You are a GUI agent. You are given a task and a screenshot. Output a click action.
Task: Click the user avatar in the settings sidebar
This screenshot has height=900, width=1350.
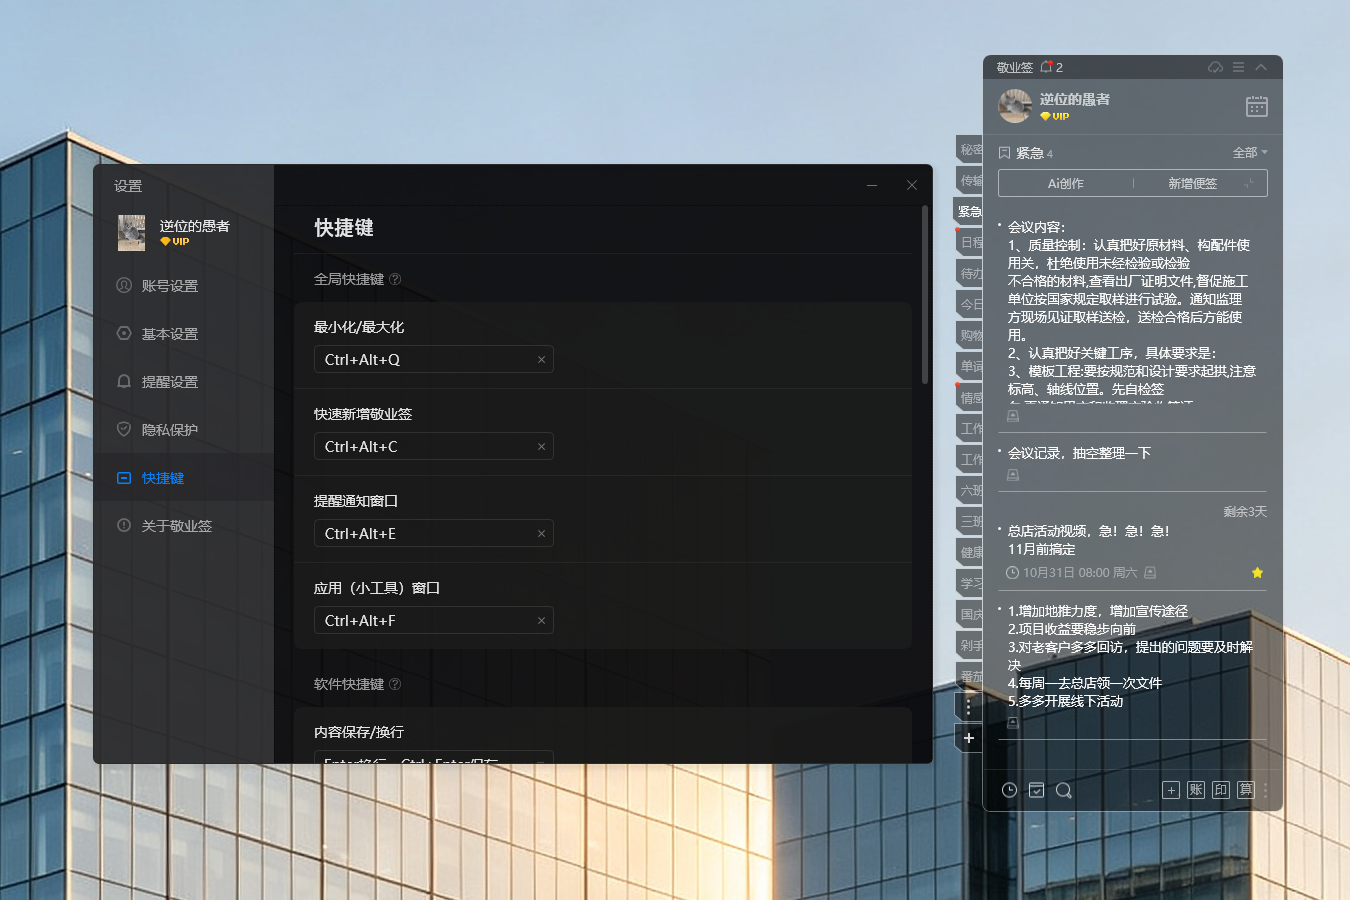click(x=132, y=233)
